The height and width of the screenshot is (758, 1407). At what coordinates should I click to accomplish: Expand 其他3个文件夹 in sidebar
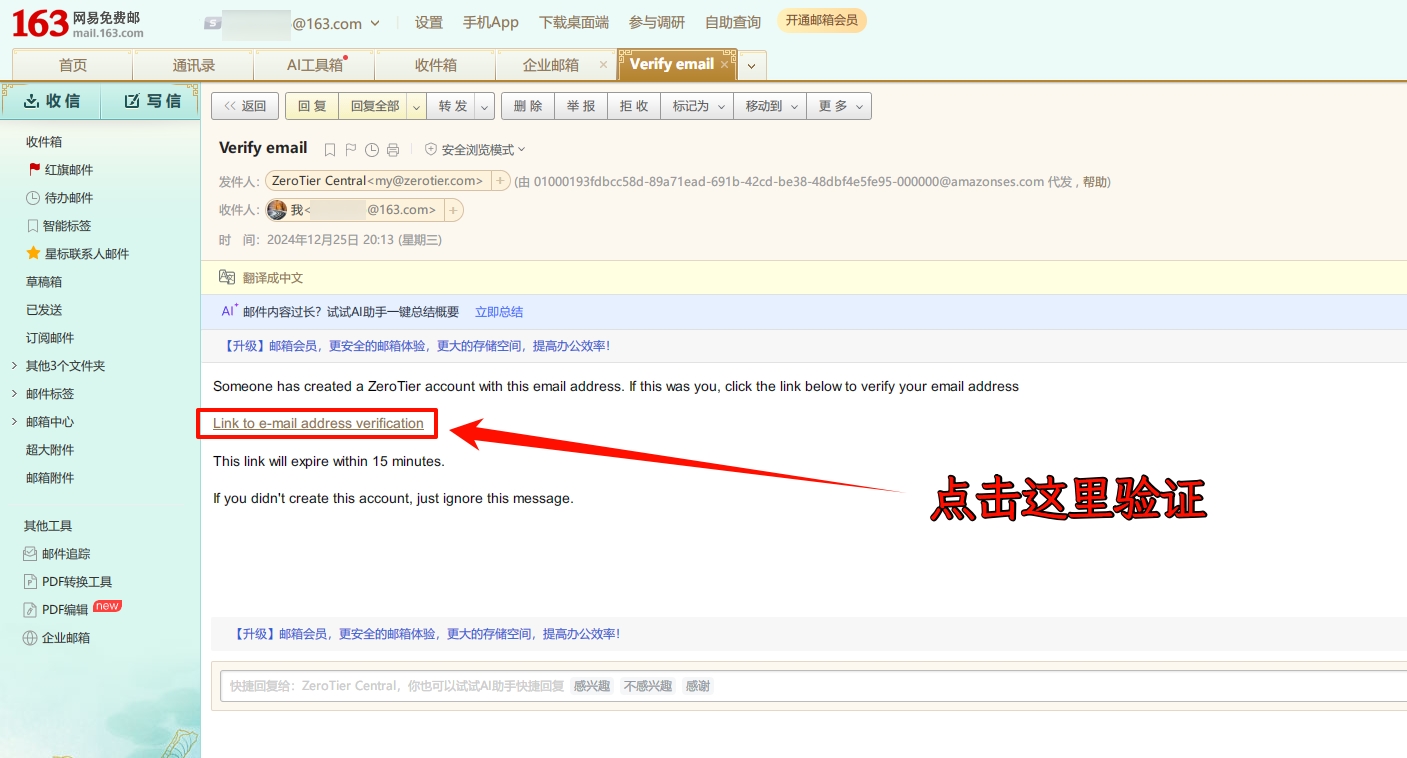pos(14,366)
